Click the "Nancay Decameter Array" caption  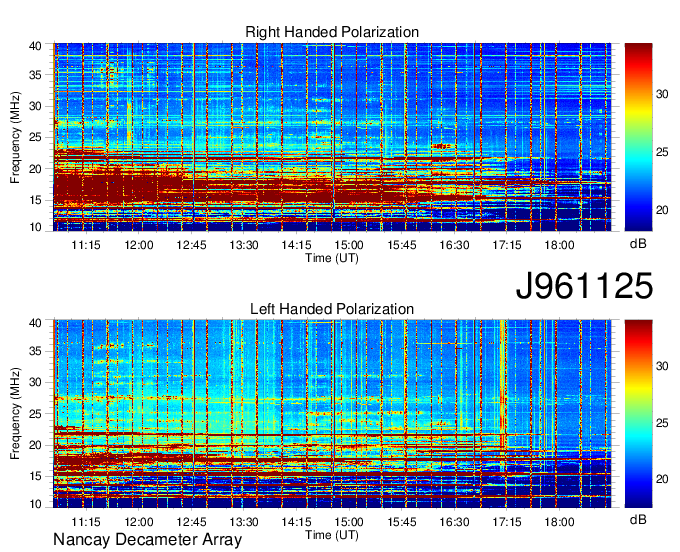pos(147,540)
